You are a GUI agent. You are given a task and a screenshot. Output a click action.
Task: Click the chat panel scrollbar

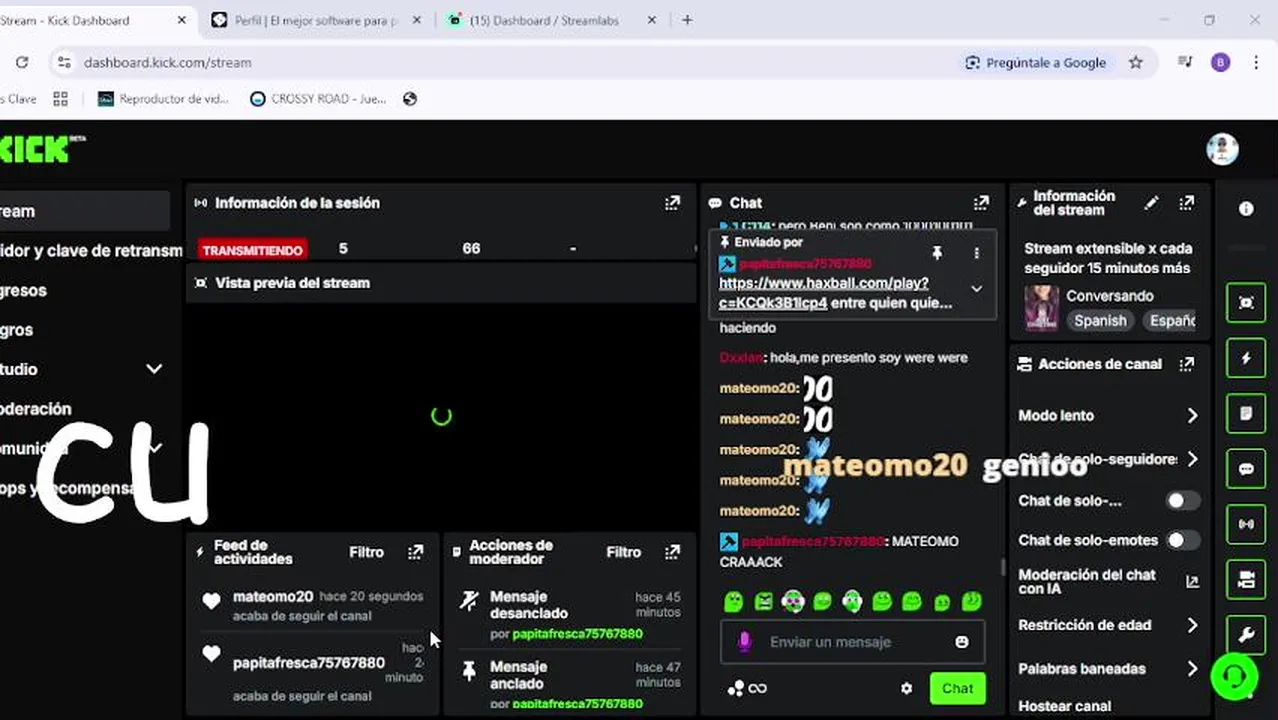(1003, 567)
